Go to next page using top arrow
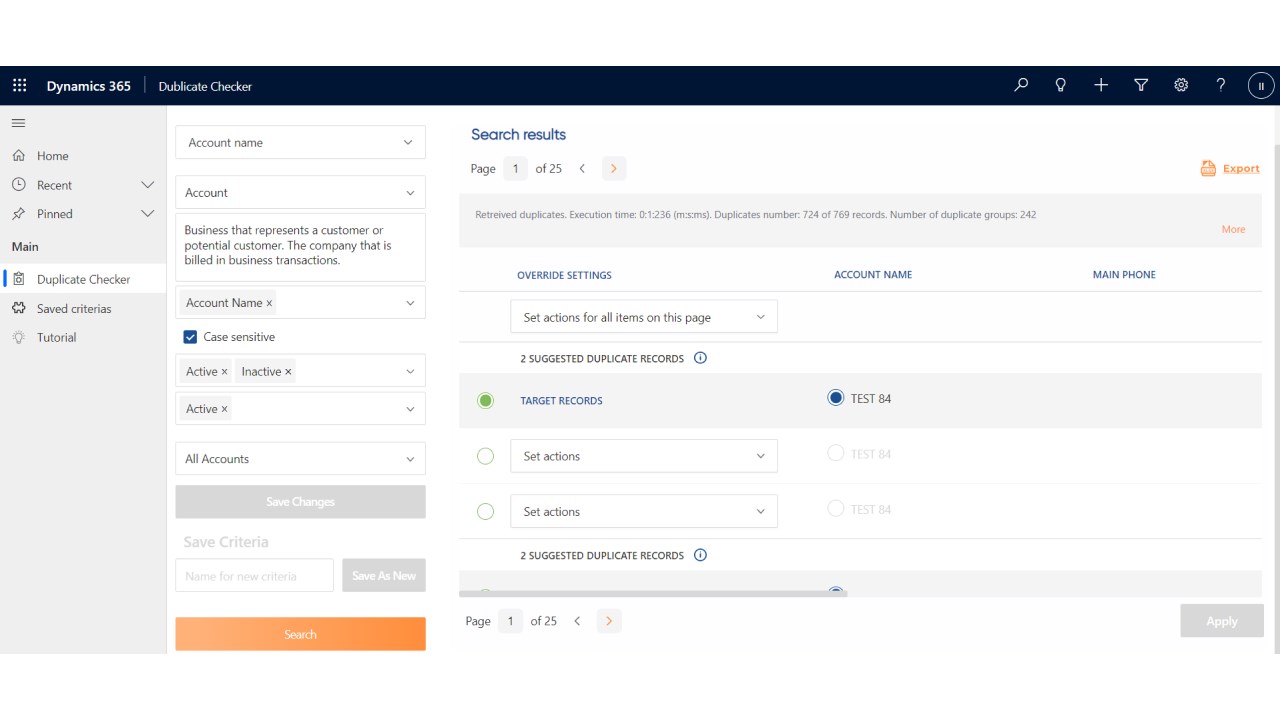This screenshot has width=1280, height=720. (614, 169)
